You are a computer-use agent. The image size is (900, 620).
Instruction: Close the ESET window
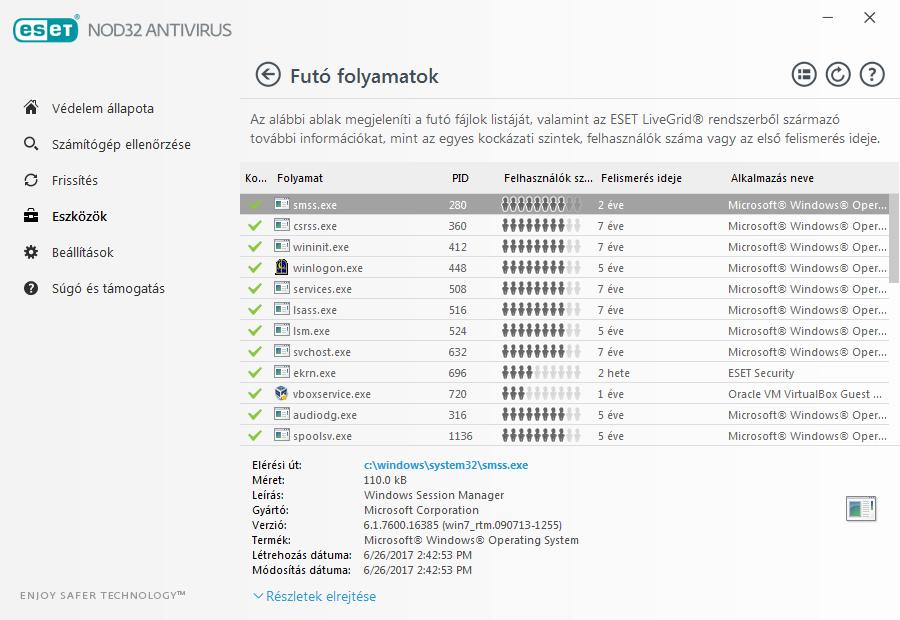(x=870, y=18)
